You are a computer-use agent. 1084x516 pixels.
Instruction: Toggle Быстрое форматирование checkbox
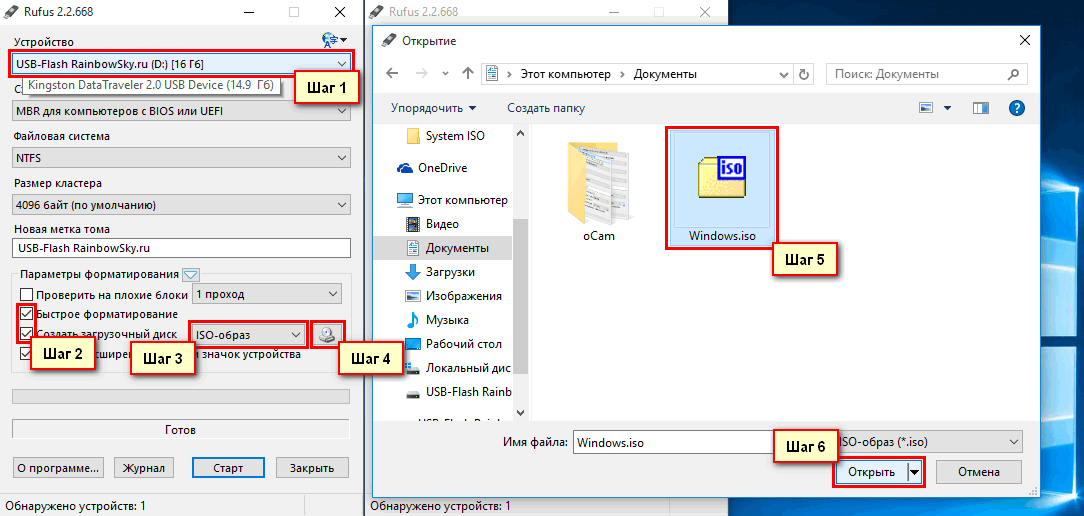click(27, 314)
